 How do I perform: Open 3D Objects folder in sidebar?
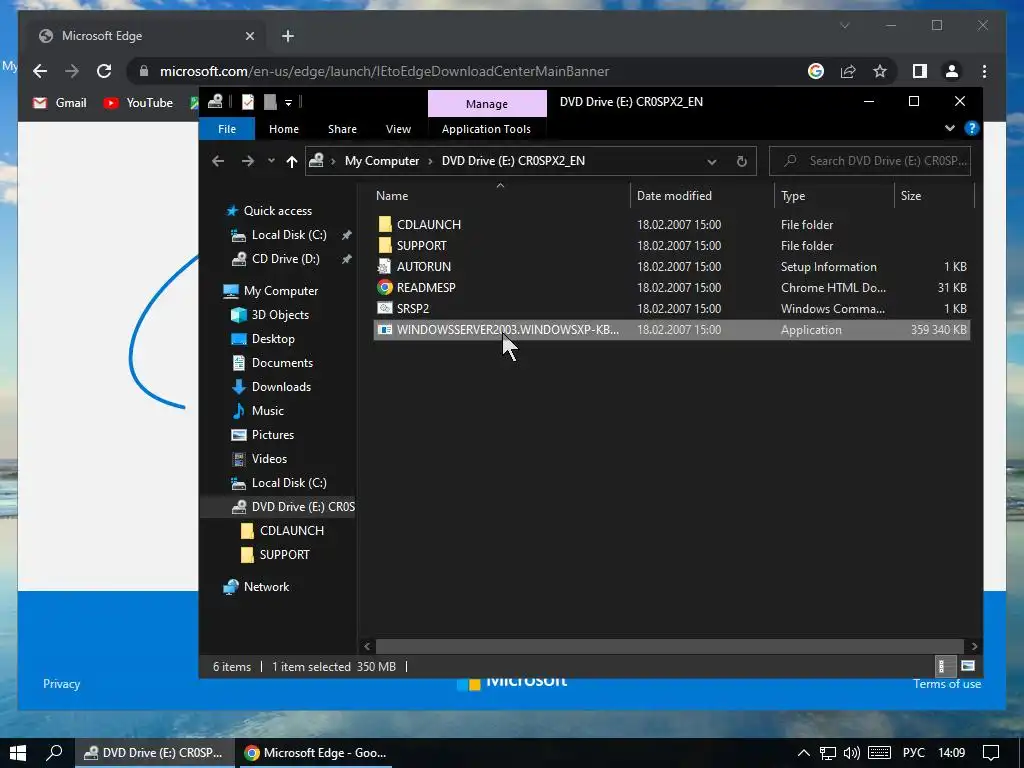point(280,315)
